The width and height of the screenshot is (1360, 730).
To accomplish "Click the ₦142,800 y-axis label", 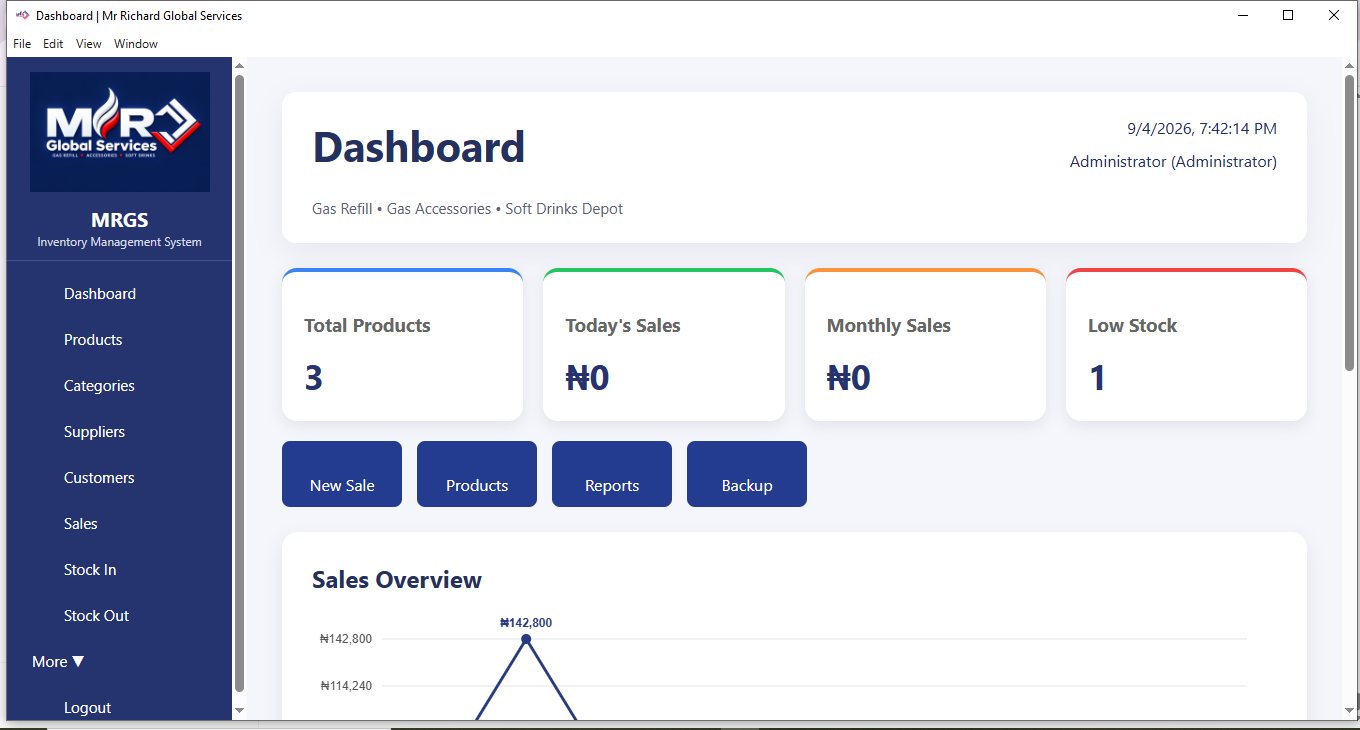I will tap(346, 639).
